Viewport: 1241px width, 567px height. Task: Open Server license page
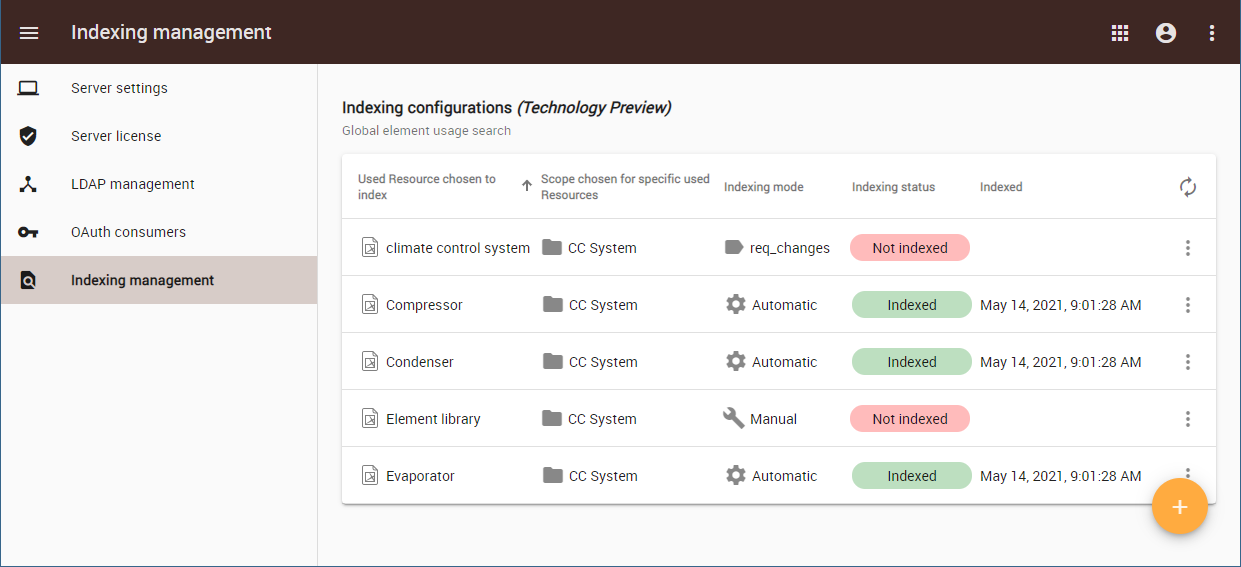click(116, 136)
